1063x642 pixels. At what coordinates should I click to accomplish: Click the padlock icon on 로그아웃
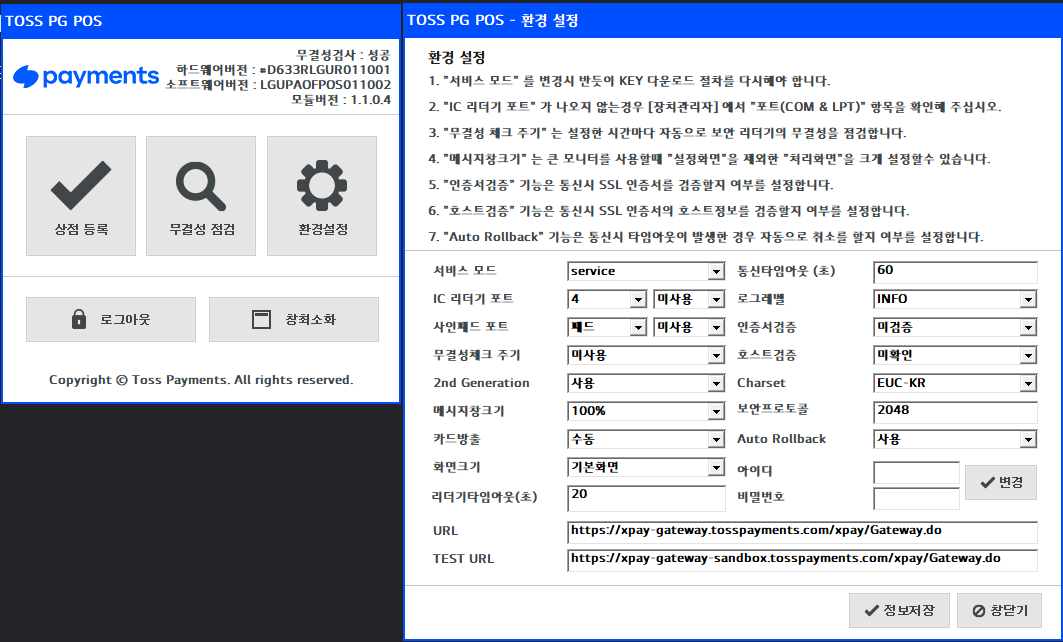pos(79,319)
